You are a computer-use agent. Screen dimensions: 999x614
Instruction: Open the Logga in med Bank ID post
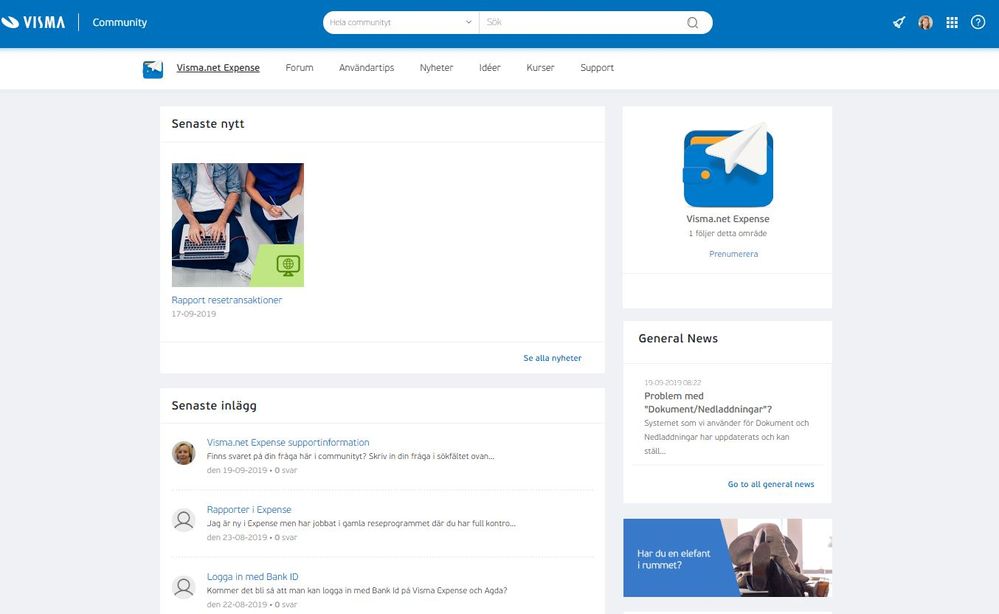point(252,576)
